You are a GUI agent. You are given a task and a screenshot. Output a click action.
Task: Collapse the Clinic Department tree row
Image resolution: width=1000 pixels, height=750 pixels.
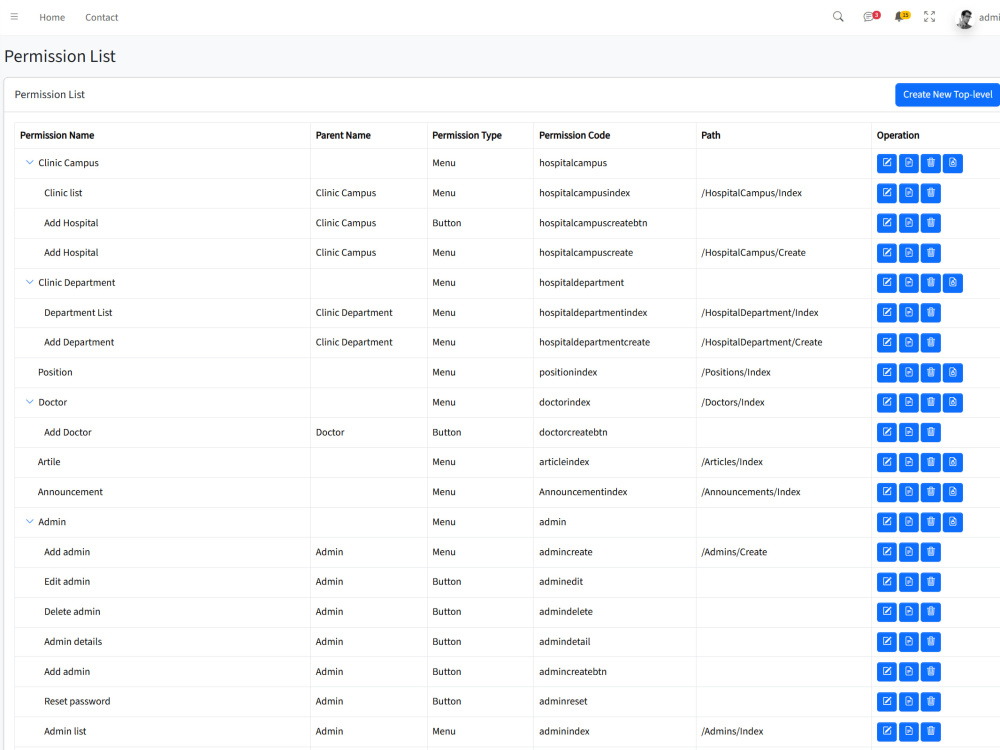point(29,282)
